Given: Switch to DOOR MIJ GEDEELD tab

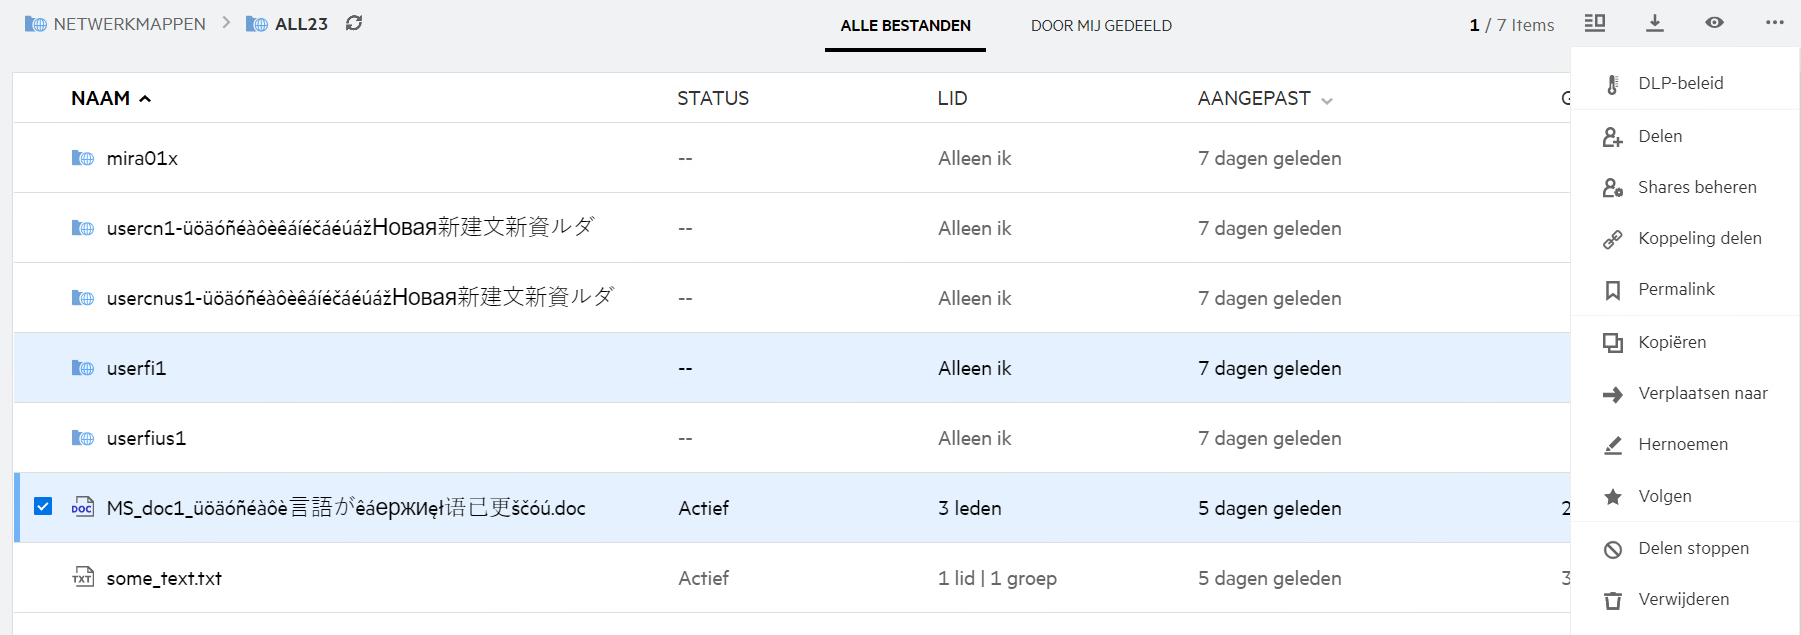Looking at the screenshot, I should pyautogui.click(x=1101, y=26).
